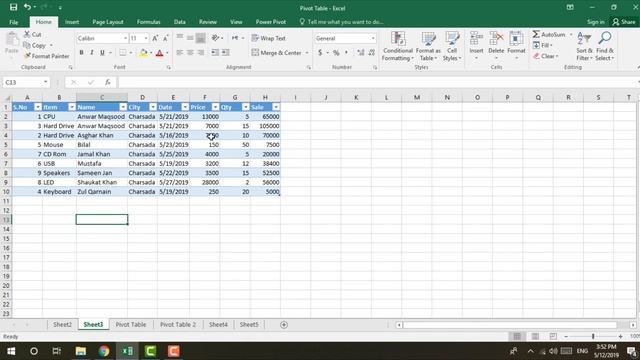Image resolution: width=640 pixels, height=360 pixels.
Task: Open Excel from the Windows taskbar
Action: coord(127,351)
